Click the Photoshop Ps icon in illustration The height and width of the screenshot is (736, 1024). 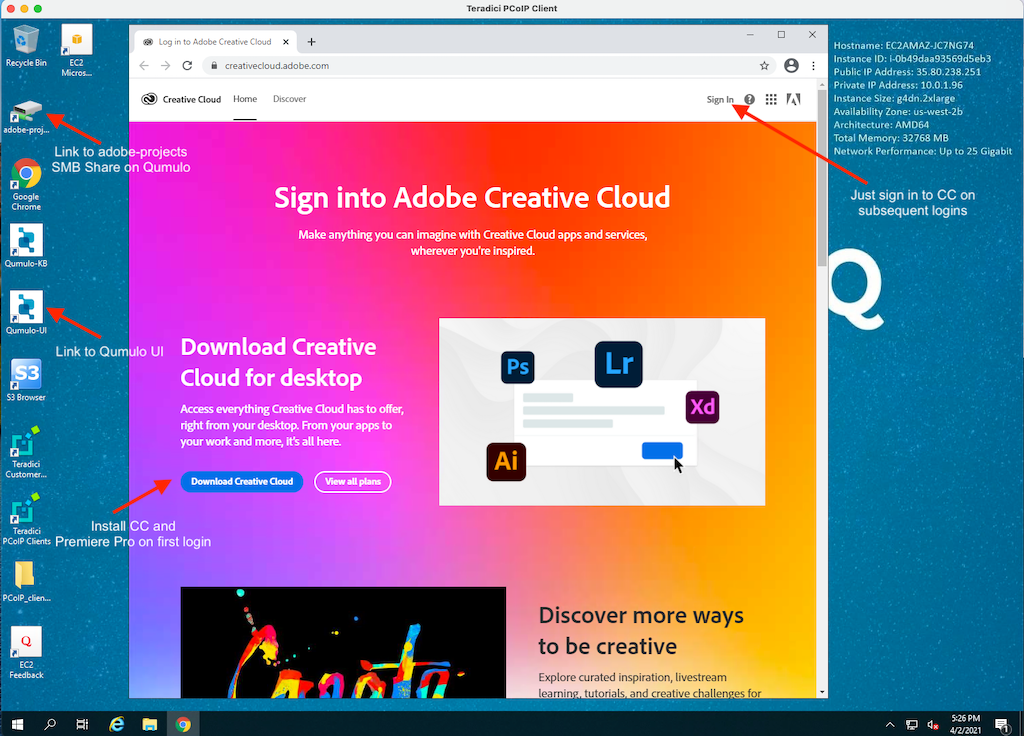[518, 367]
